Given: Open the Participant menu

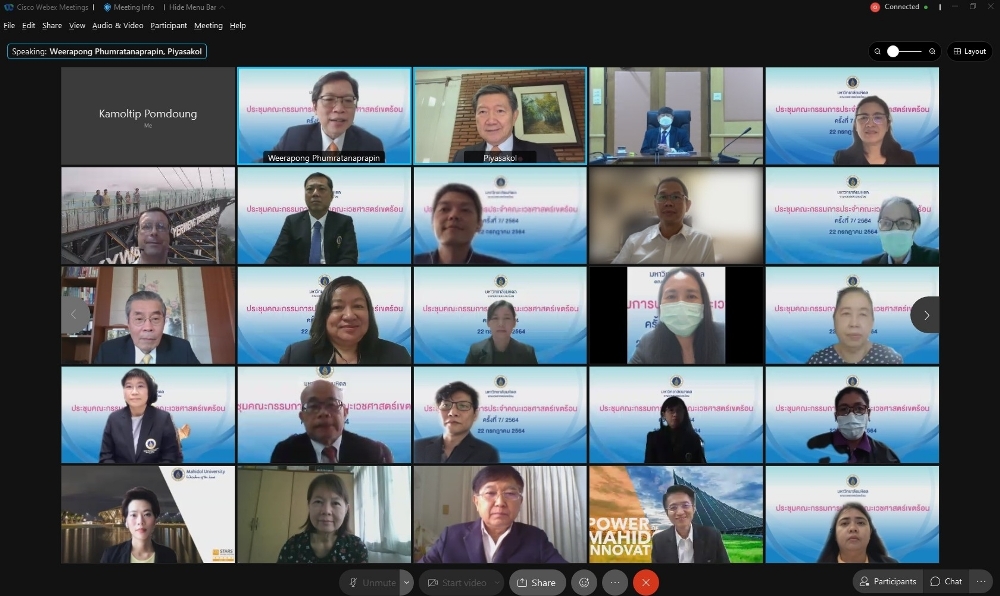Looking at the screenshot, I should [168, 25].
